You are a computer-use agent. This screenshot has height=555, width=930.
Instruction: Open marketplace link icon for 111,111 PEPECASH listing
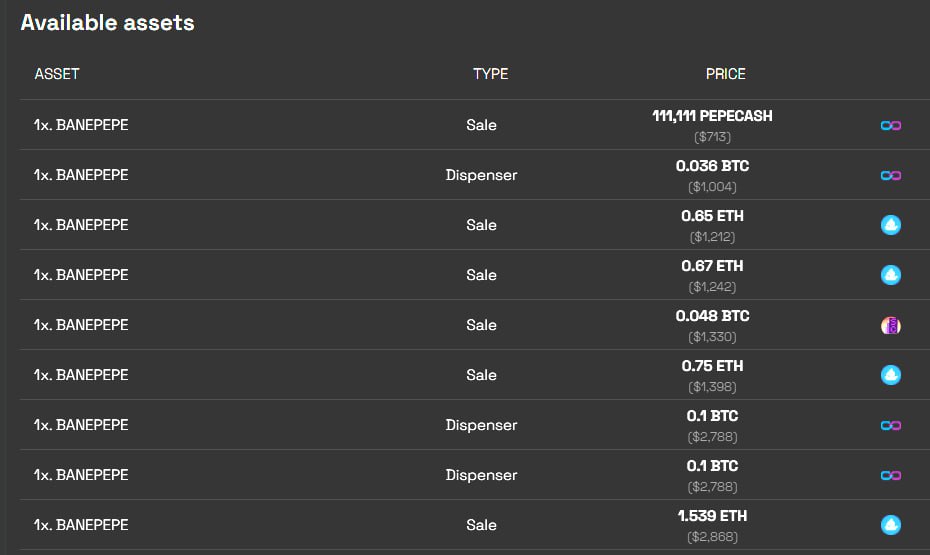(x=890, y=125)
